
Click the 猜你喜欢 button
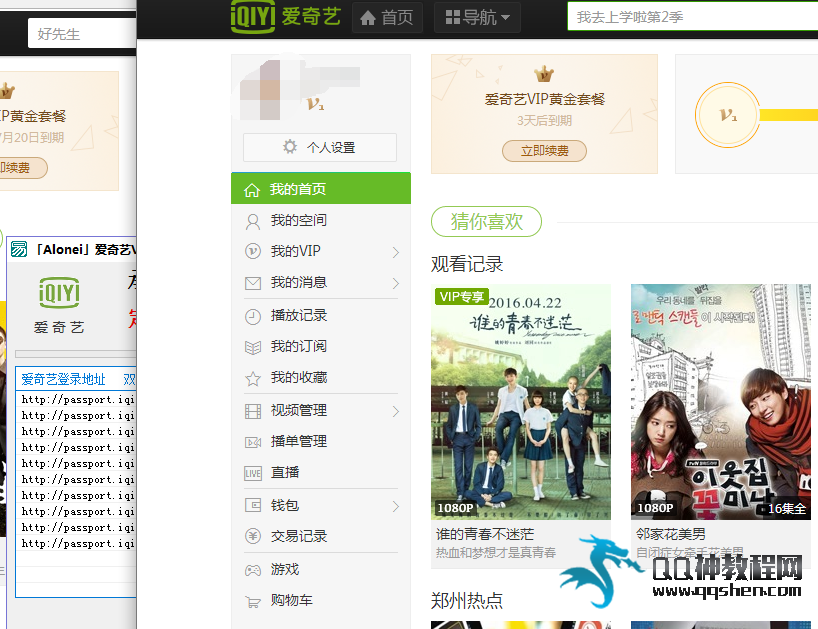coord(486,222)
